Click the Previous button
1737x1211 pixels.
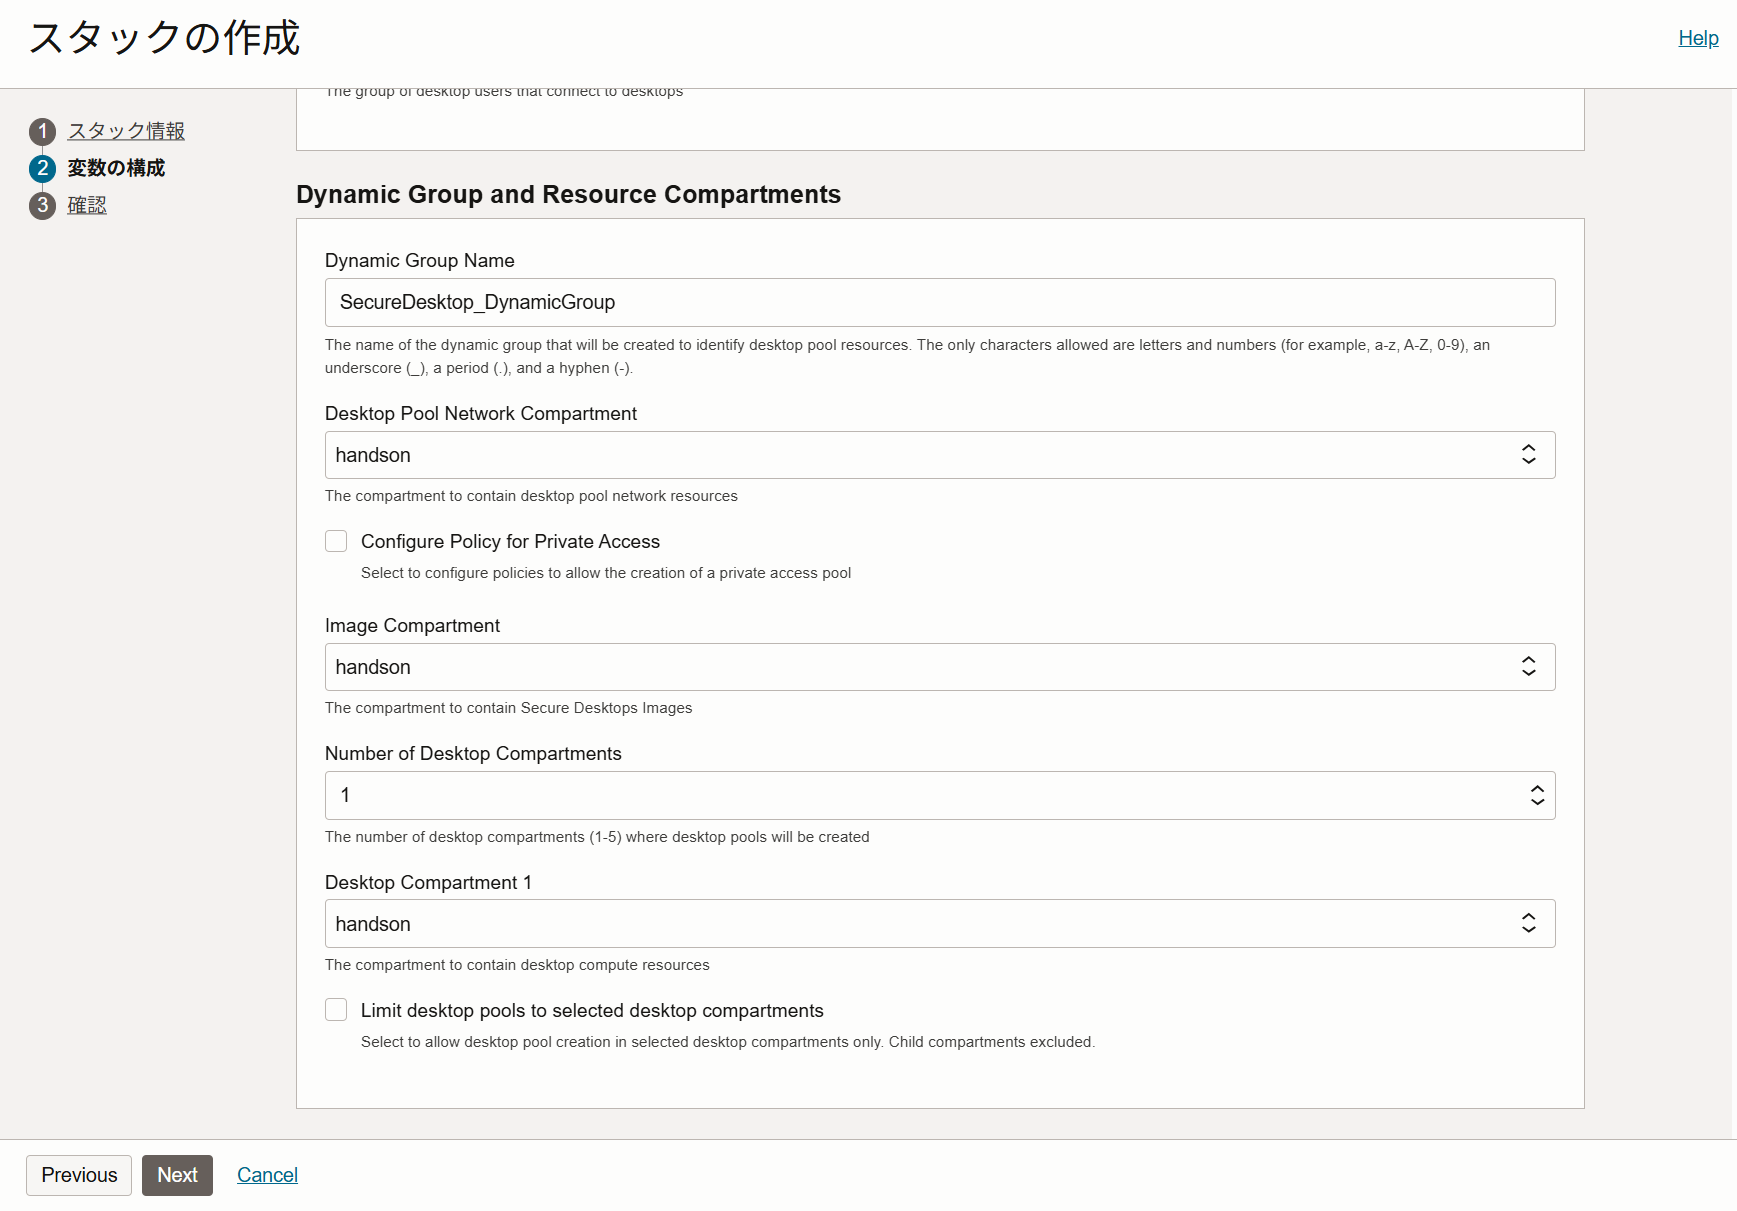point(78,1175)
